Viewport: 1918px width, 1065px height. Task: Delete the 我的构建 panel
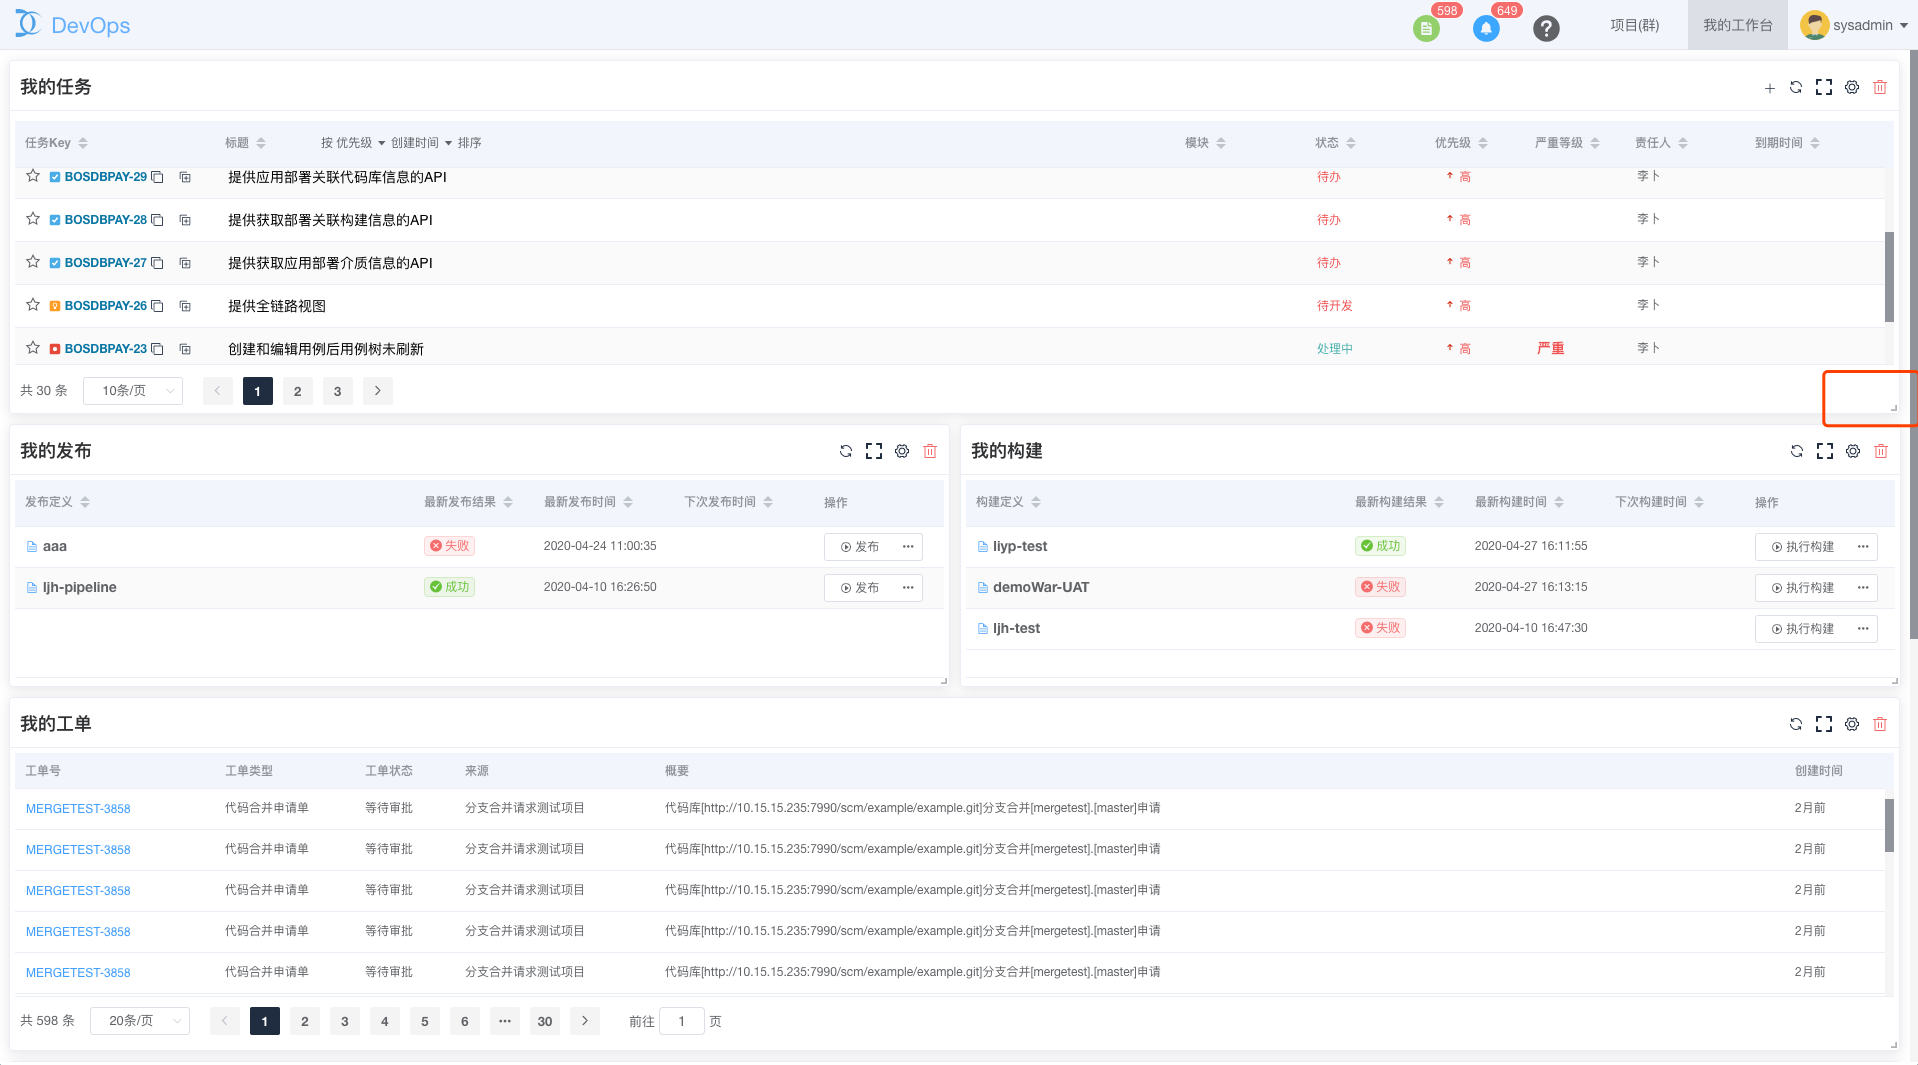pyautogui.click(x=1881, y=451)
